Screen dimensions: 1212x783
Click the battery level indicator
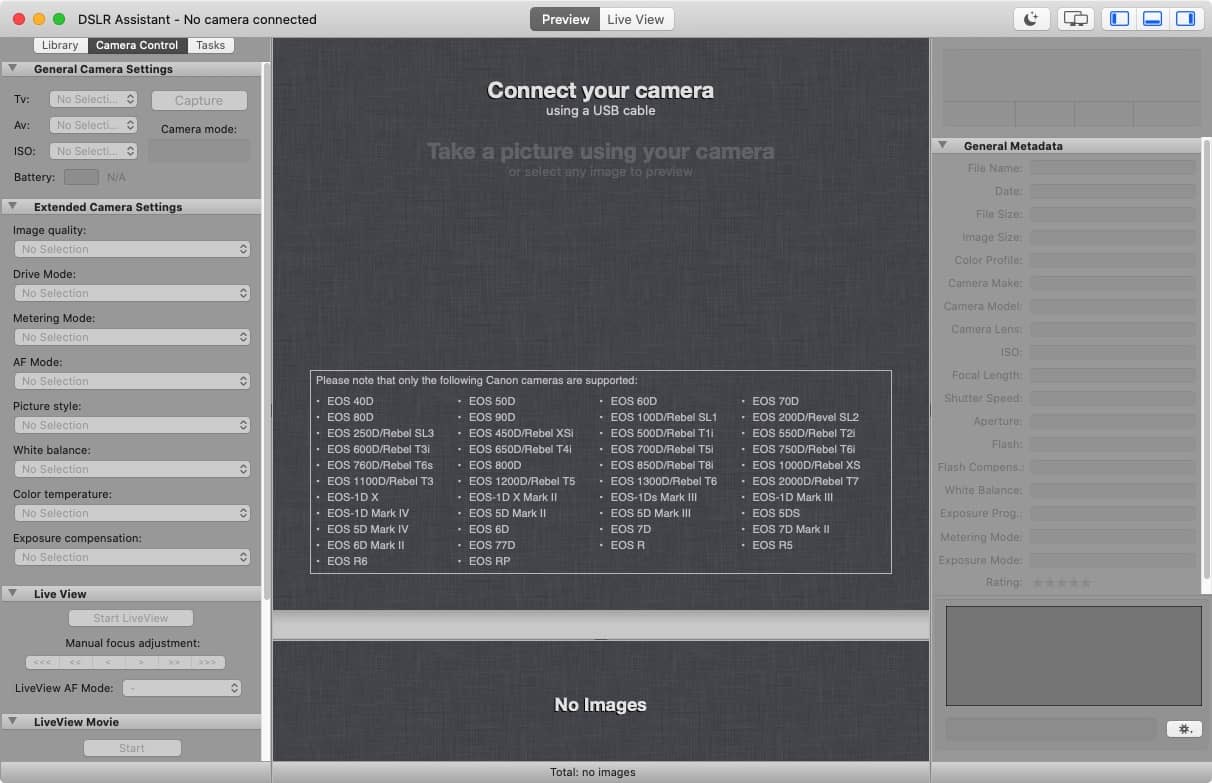[x=81, y=177]
